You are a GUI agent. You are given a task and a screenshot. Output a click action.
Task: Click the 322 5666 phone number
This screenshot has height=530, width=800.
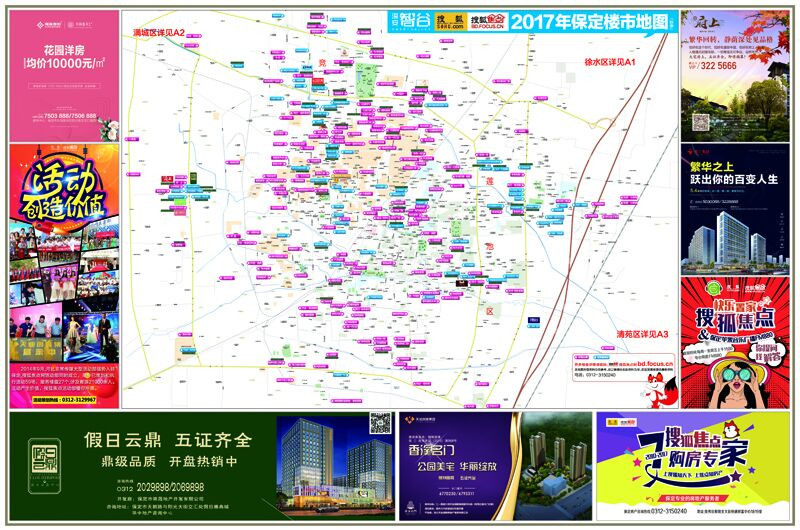(718, 66)
